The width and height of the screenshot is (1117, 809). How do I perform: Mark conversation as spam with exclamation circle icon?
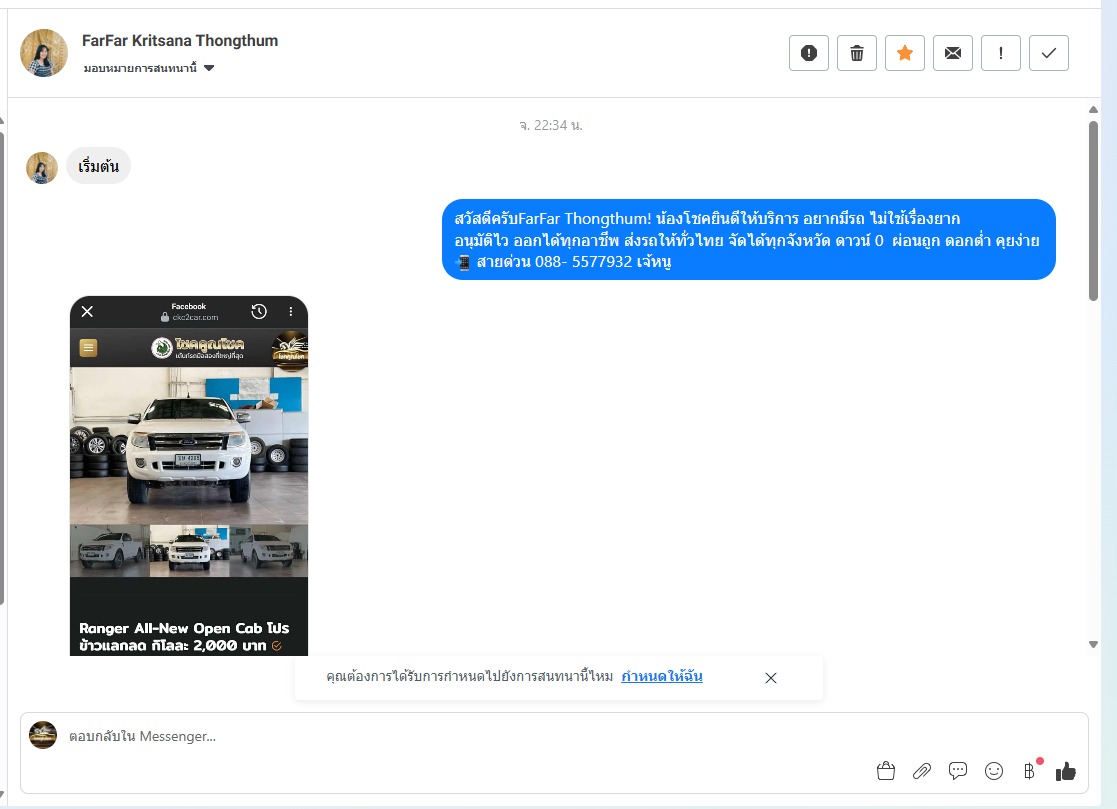point(809,53)
